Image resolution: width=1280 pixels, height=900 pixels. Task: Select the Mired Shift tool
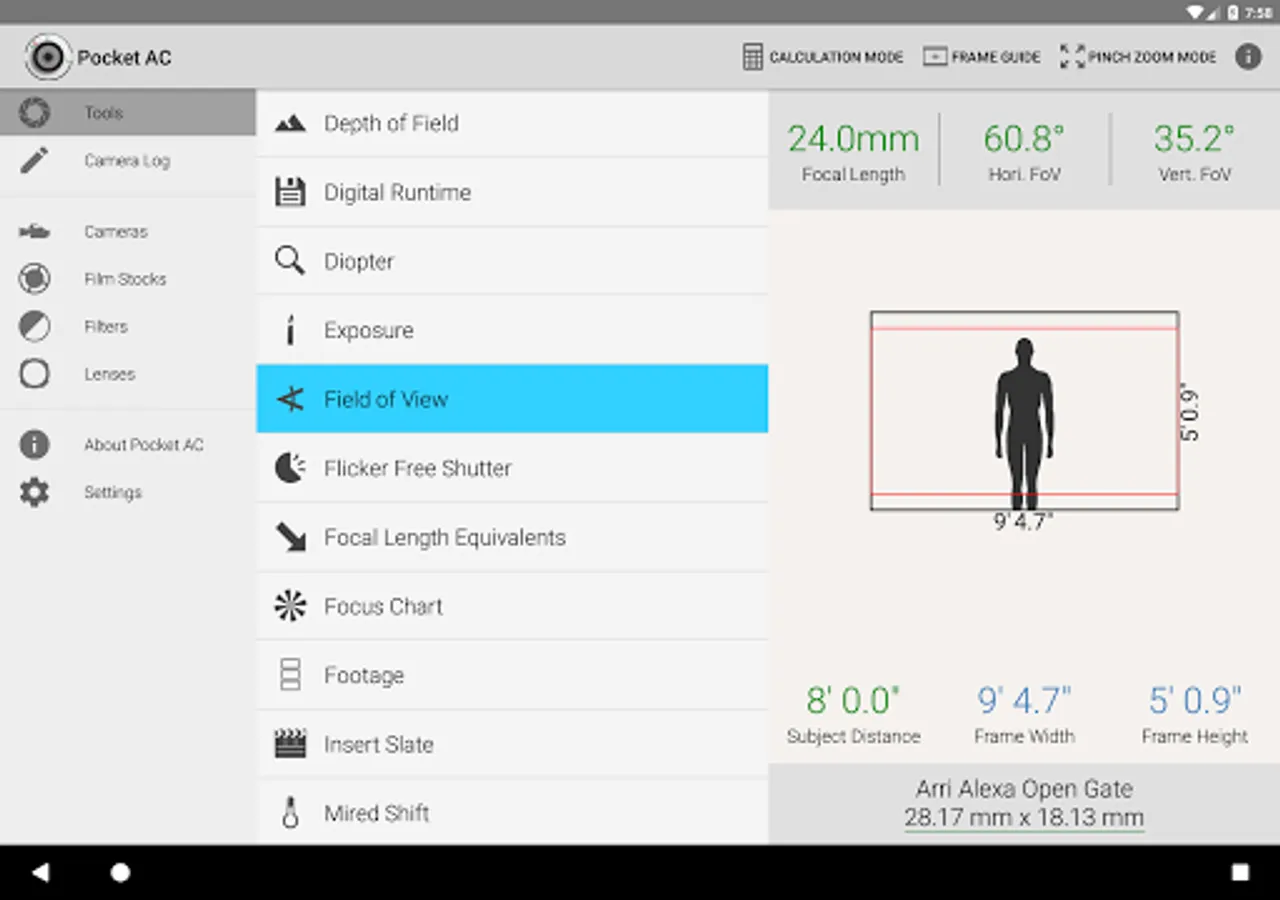click(x=512, y=812)
